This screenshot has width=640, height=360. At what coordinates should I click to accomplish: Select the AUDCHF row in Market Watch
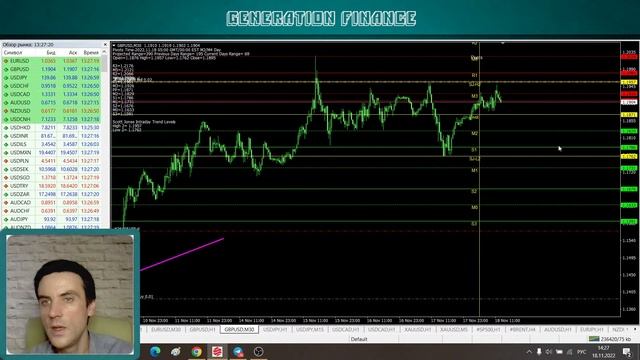coord(51,211)
